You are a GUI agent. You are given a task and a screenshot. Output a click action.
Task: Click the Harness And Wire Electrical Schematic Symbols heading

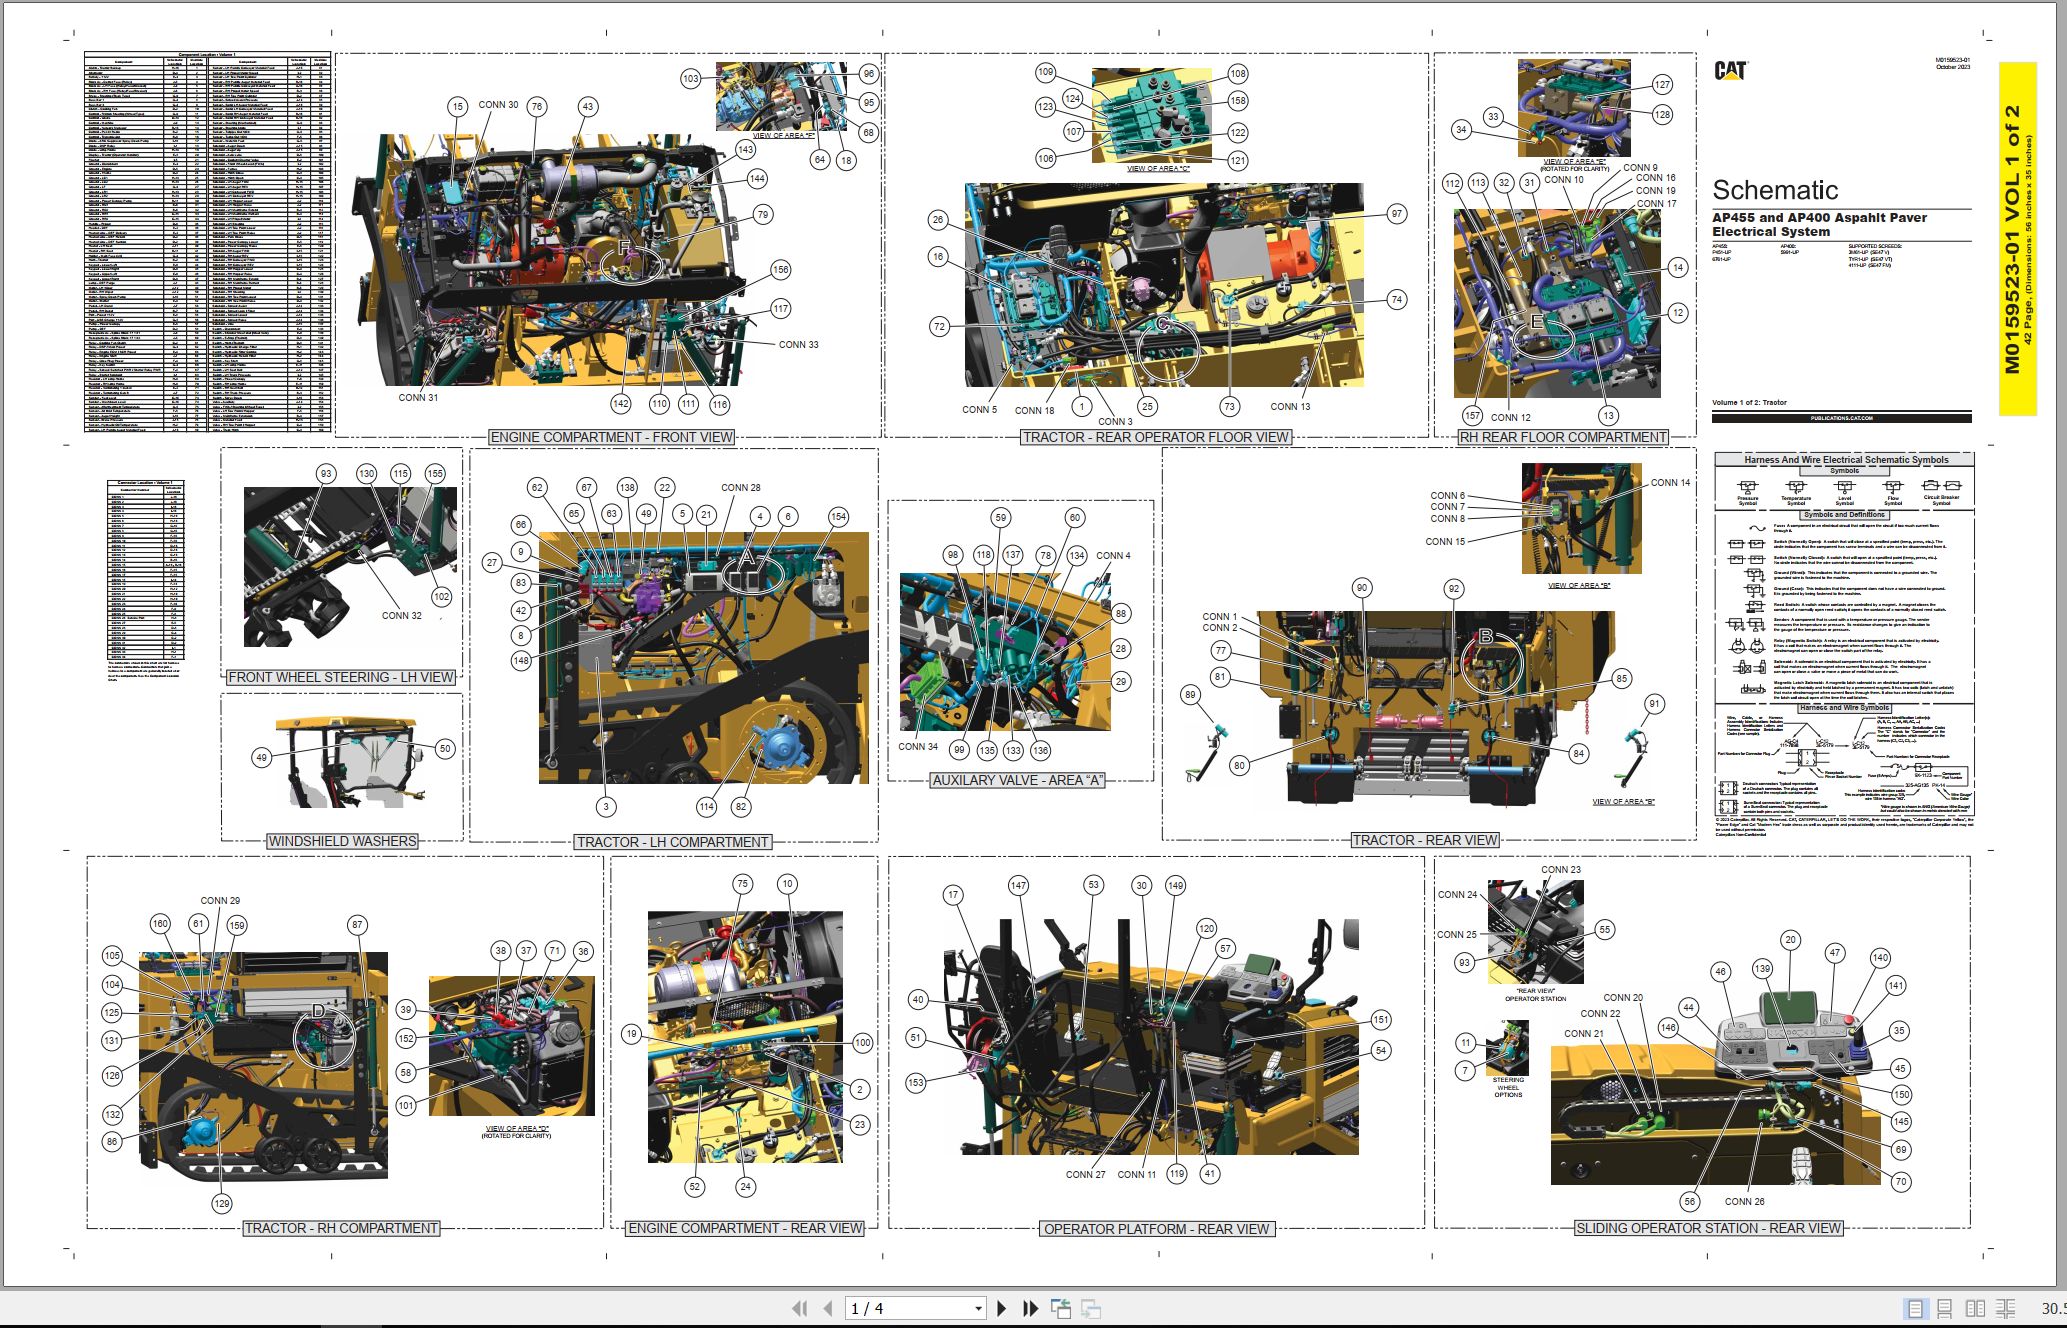pos(1846,460)
